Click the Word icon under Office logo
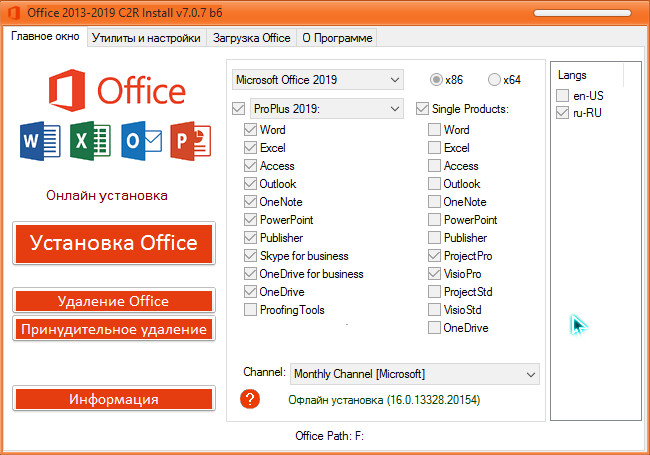650x455 pixels. [33, 140]
